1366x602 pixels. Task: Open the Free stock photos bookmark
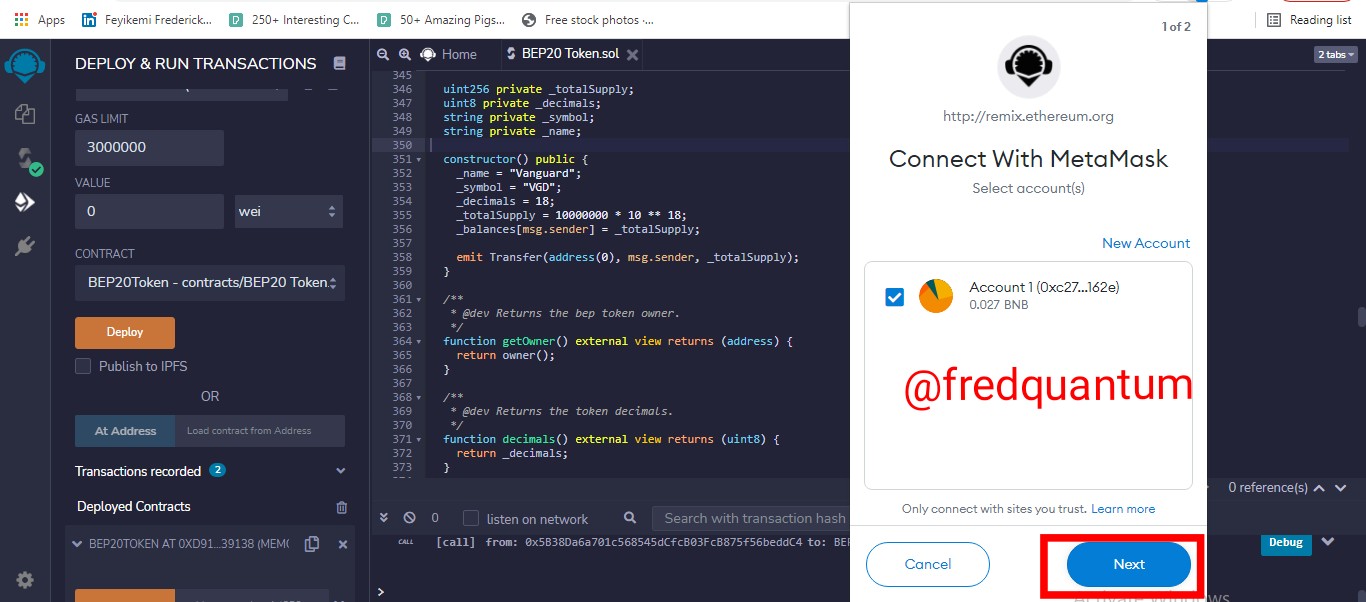click(587, 19)
